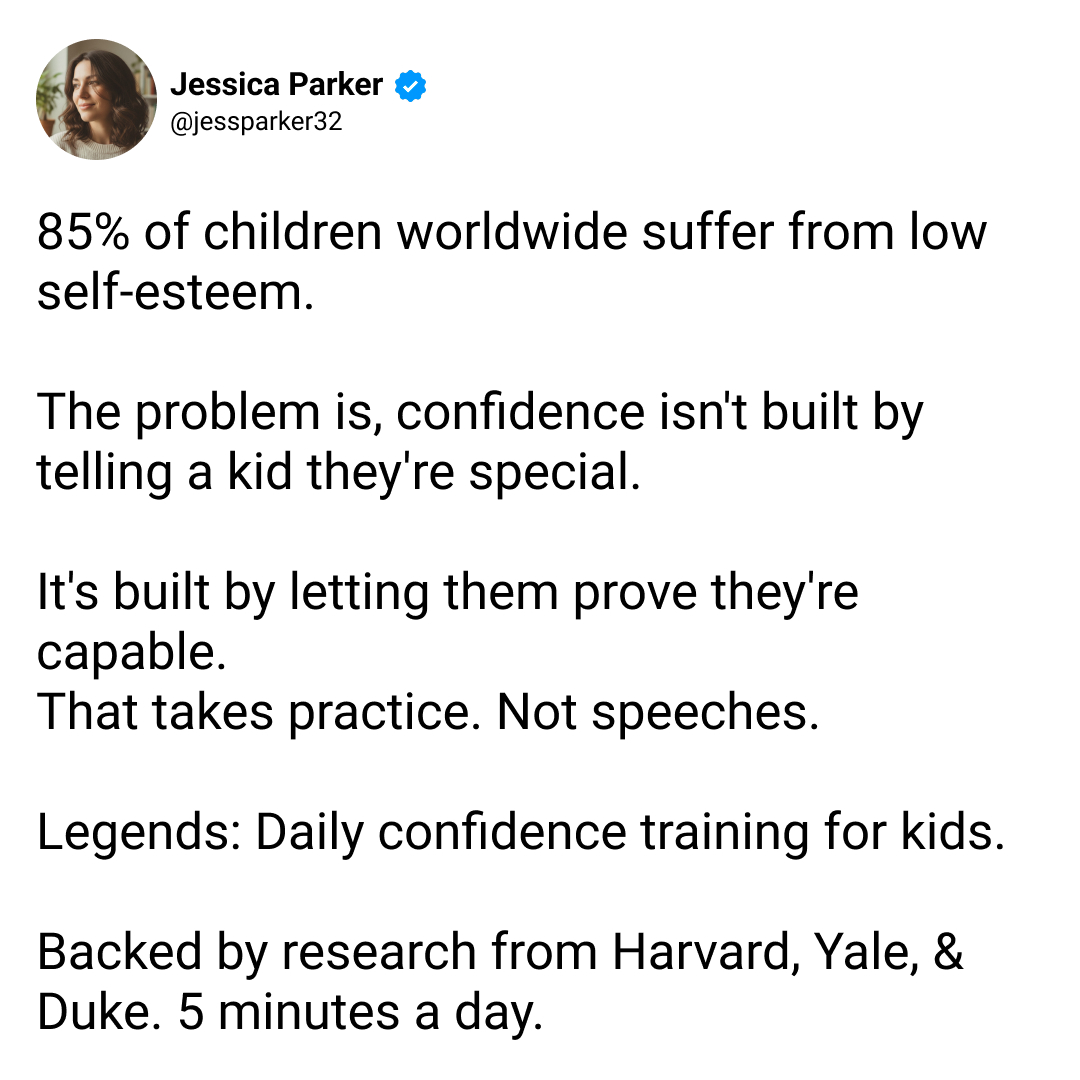Open Jessica Parker's profile picture

[x=96, y=99]
